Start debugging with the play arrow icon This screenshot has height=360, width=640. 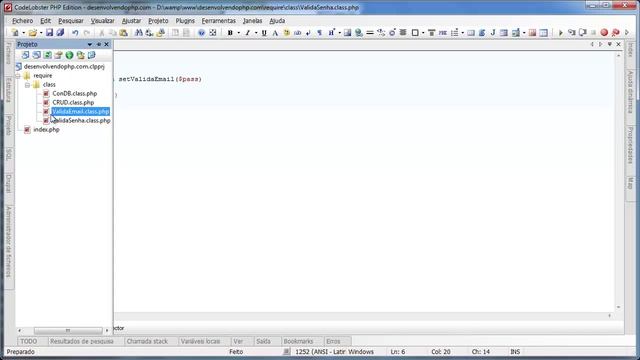560,33
